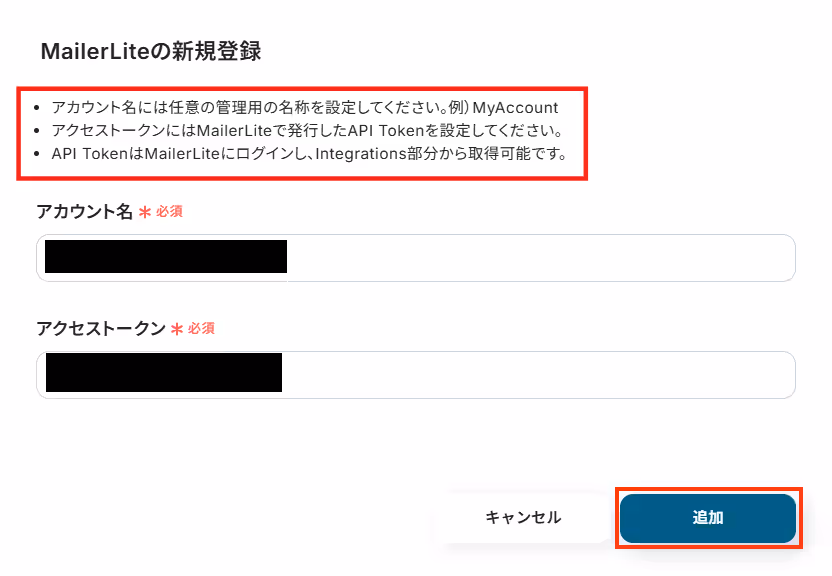Click the instruction line starting with アクセストークンには
This screenshot has width=832, height=576.
307,130
